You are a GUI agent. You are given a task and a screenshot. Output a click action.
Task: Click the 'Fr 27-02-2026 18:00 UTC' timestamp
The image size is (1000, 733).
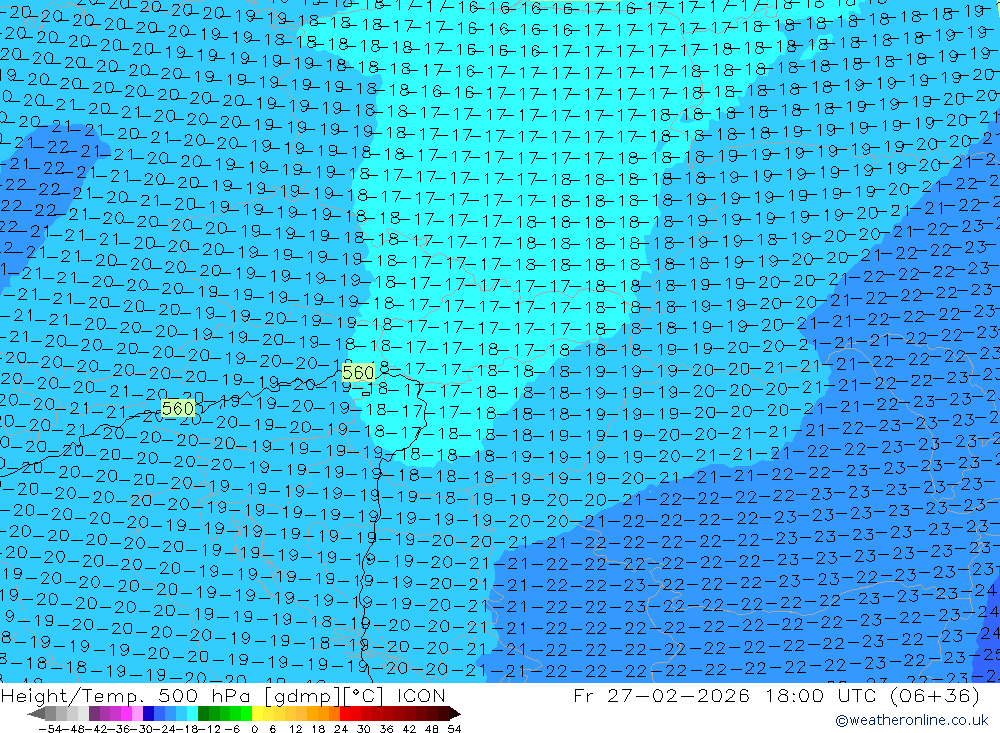(726, 695)
